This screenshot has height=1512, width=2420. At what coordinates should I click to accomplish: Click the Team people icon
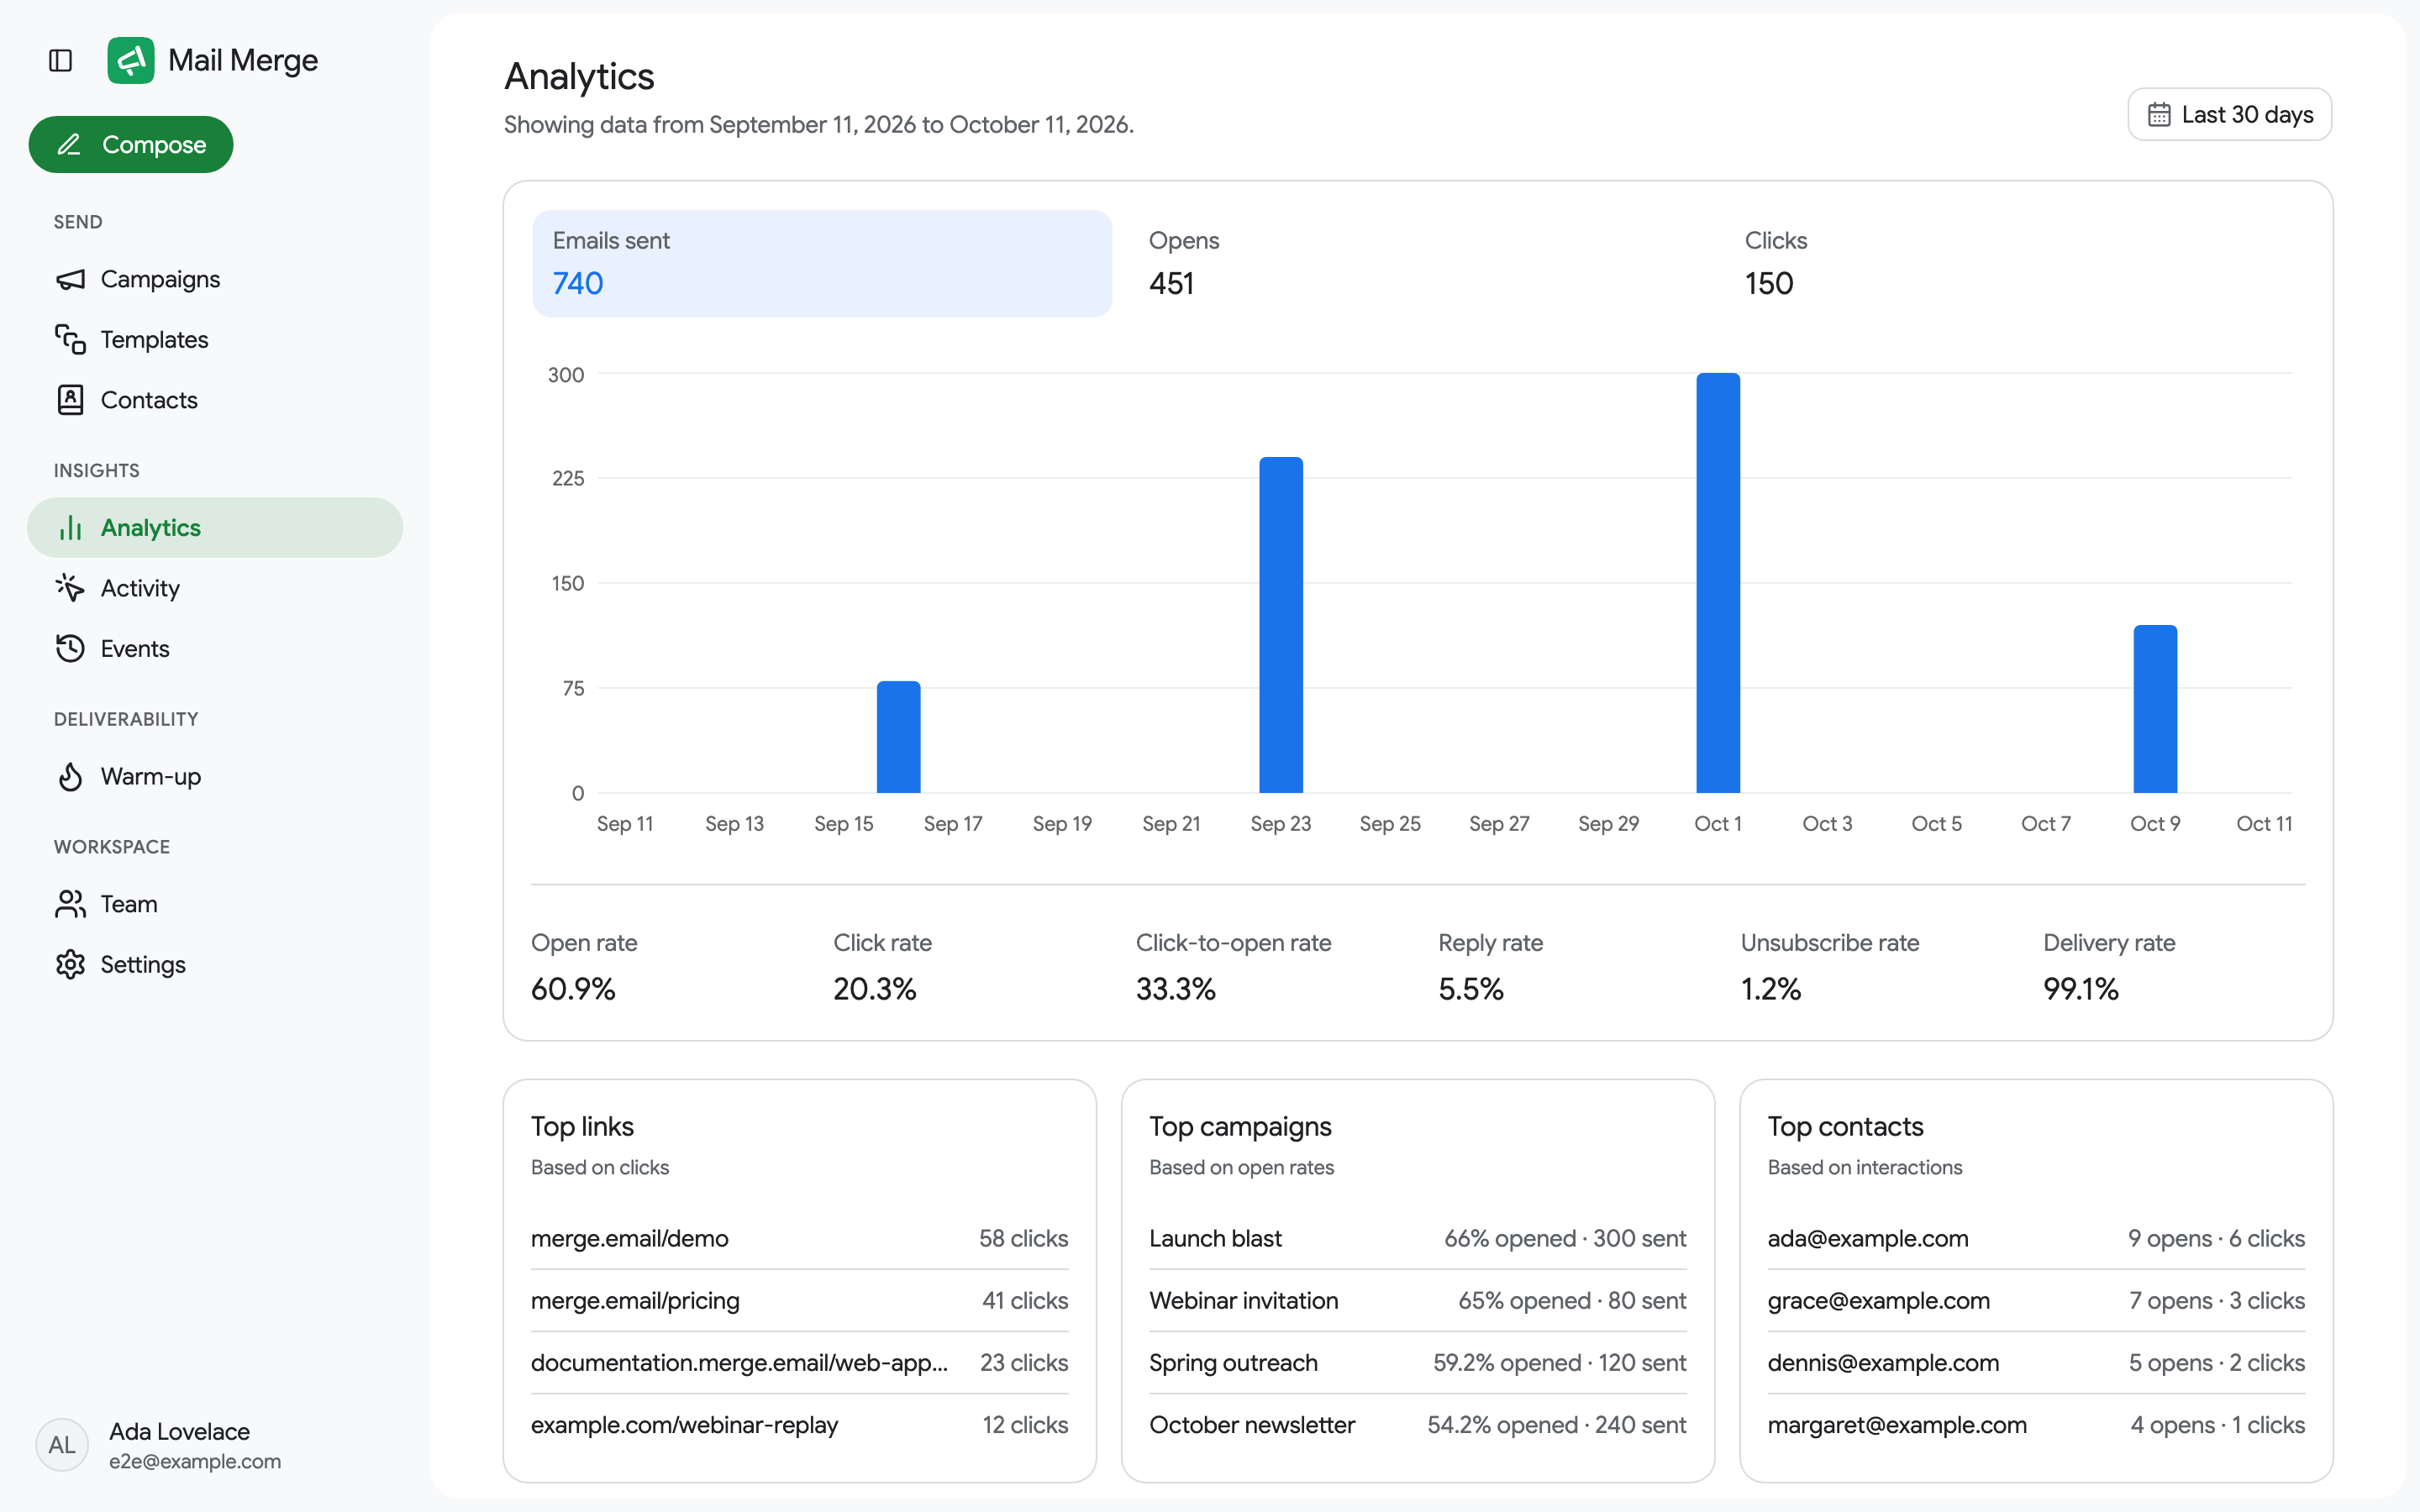(x=70, y=904)
